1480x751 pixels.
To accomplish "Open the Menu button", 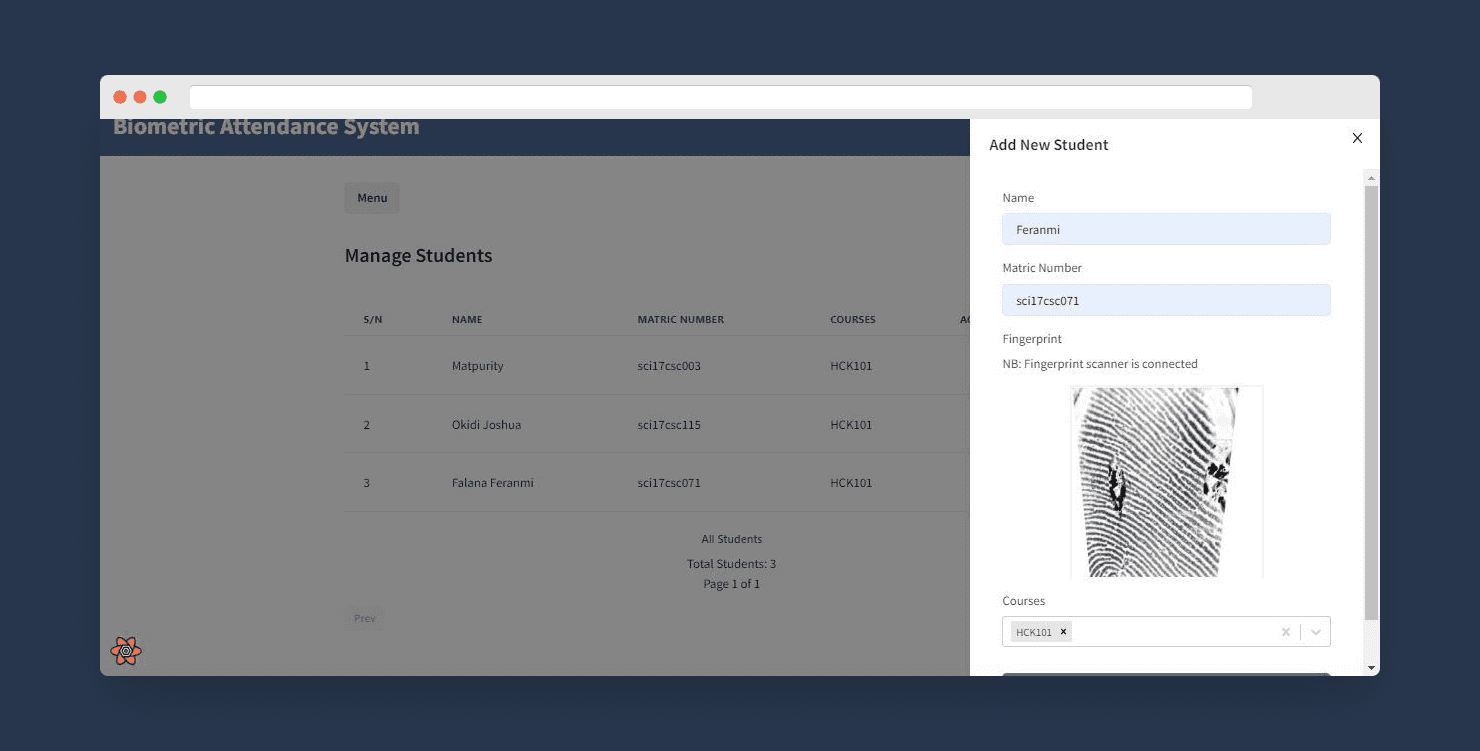I will click(372, 198).
